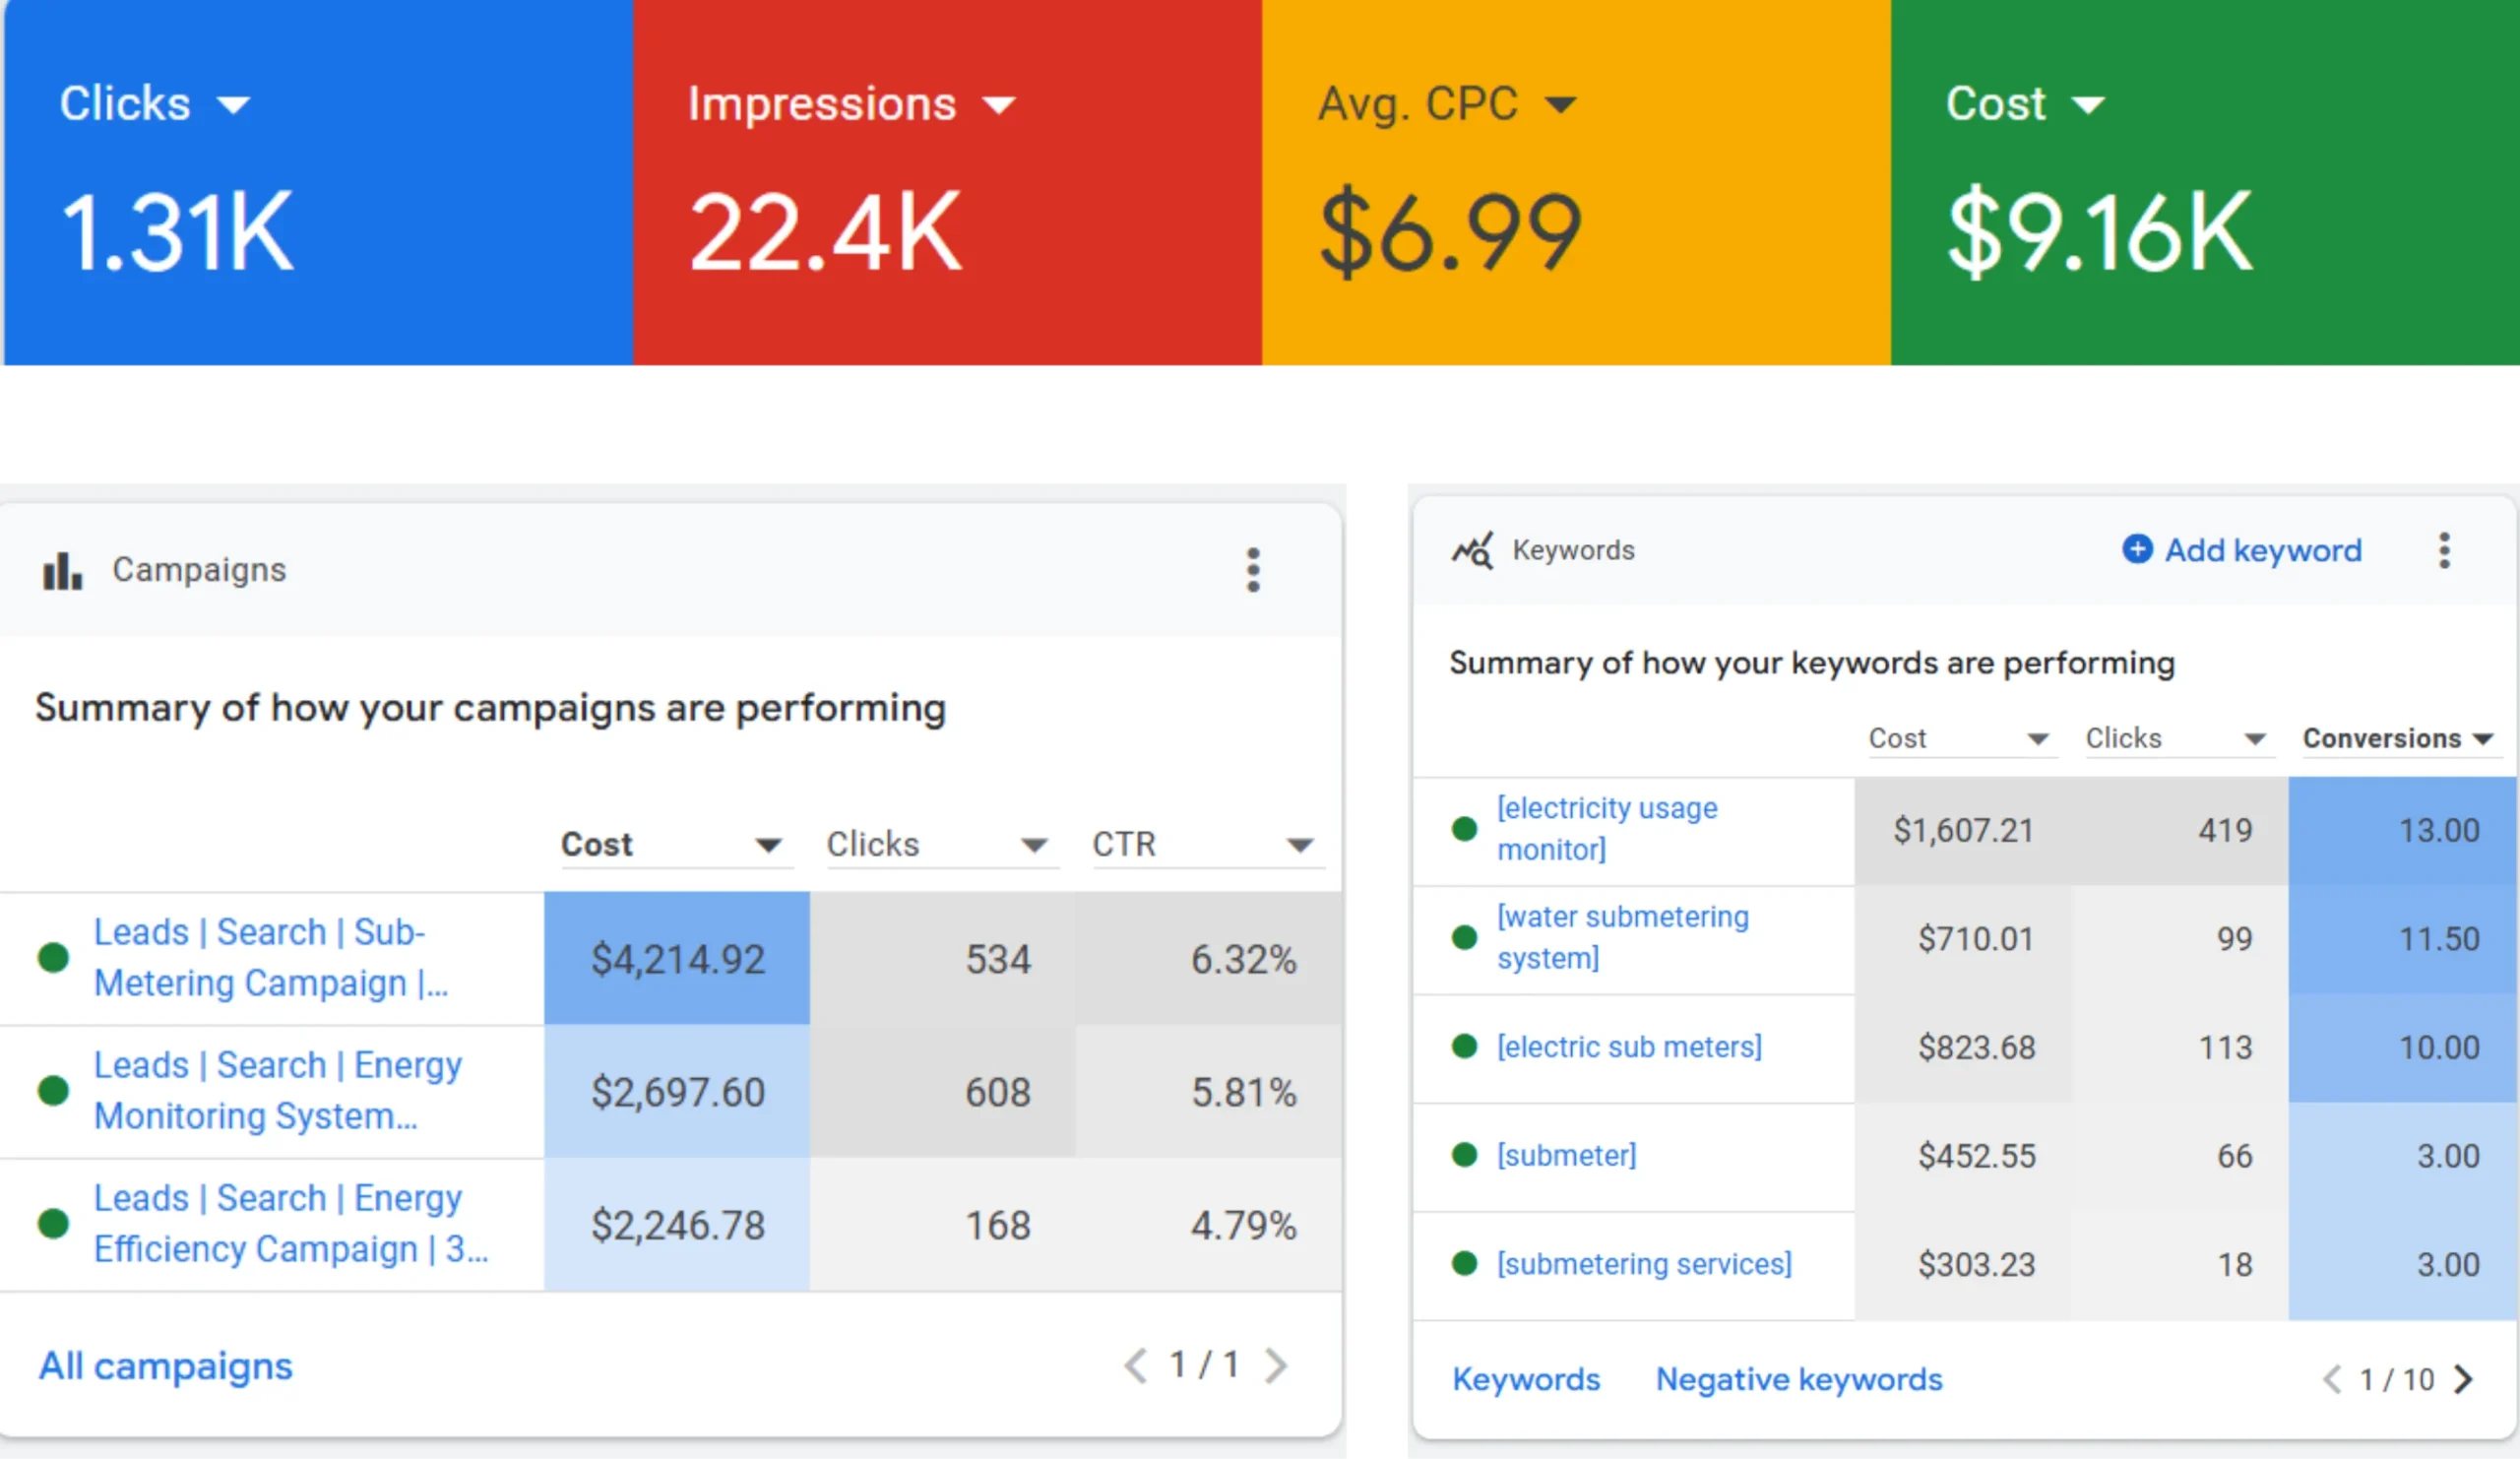This screenshot has height=1459, width=2520.
Task: Go to previous keywords page arrow
Action: pos(2331,1380)
